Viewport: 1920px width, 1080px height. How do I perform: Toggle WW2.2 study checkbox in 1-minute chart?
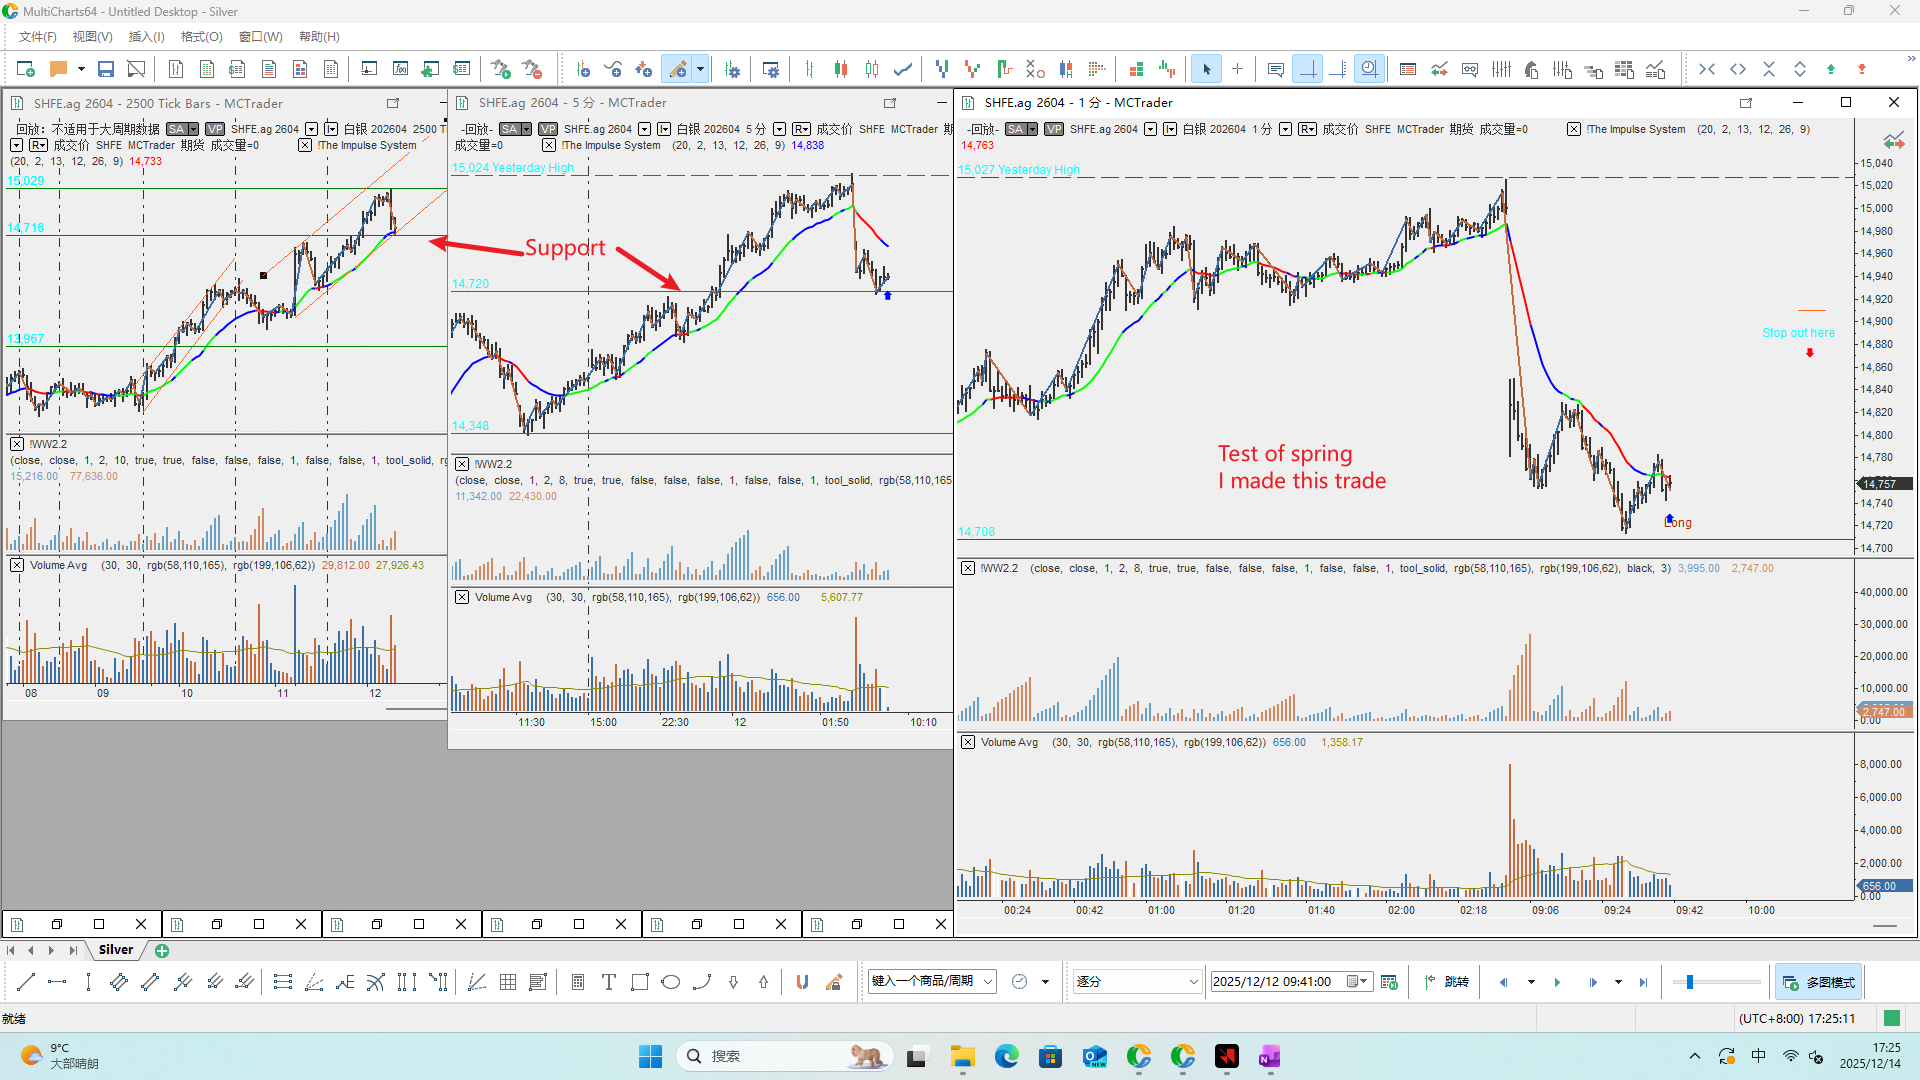click(x=968, y=568)
